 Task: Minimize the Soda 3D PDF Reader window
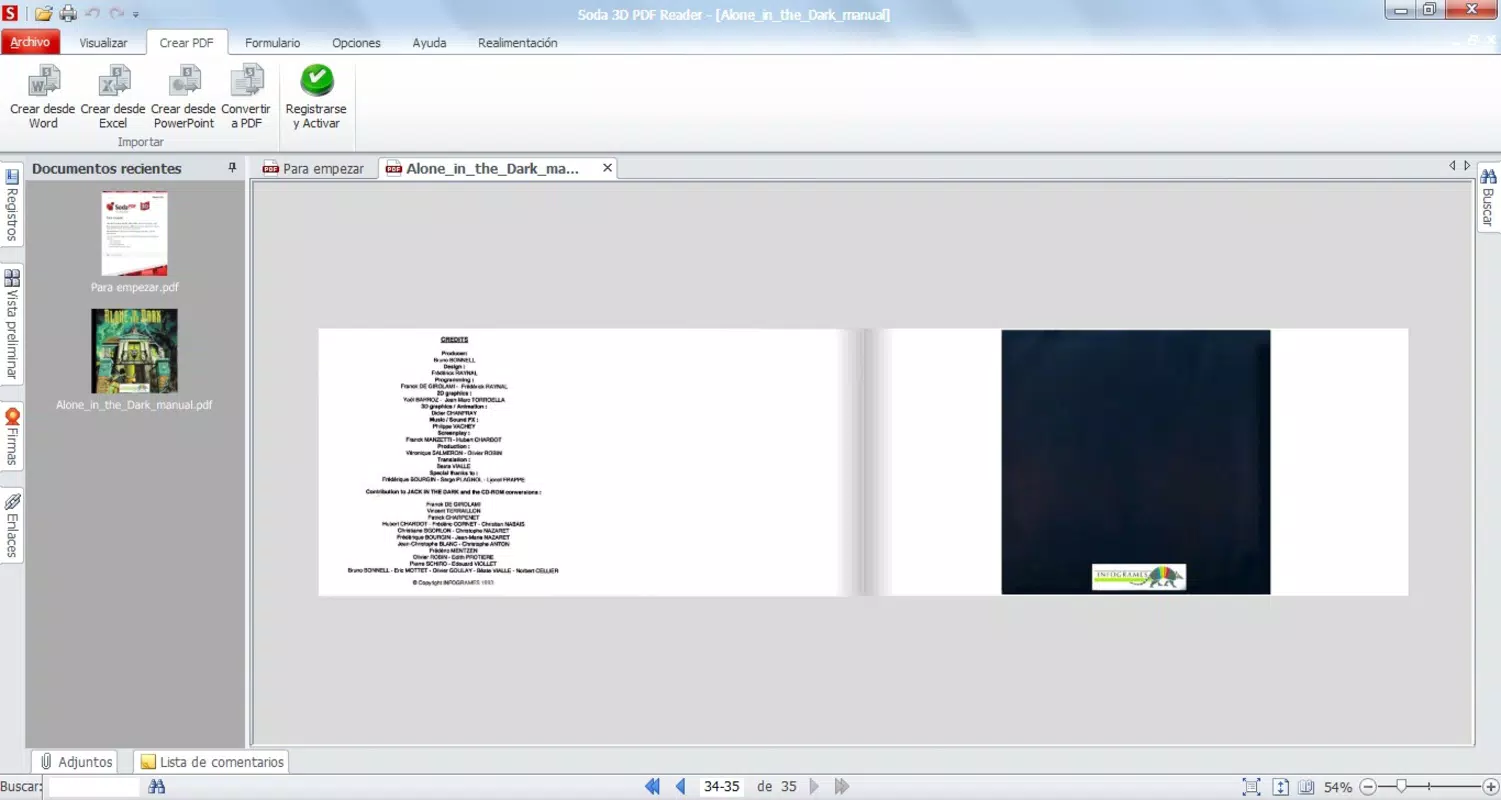pos(1401,10)
